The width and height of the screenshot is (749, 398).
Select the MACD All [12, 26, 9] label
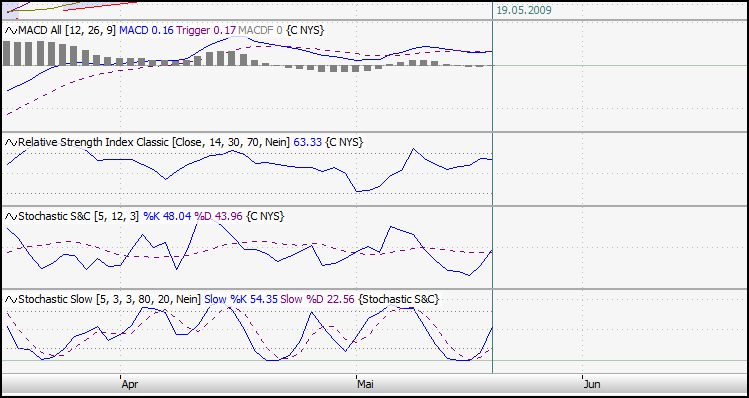coord(67,31)
